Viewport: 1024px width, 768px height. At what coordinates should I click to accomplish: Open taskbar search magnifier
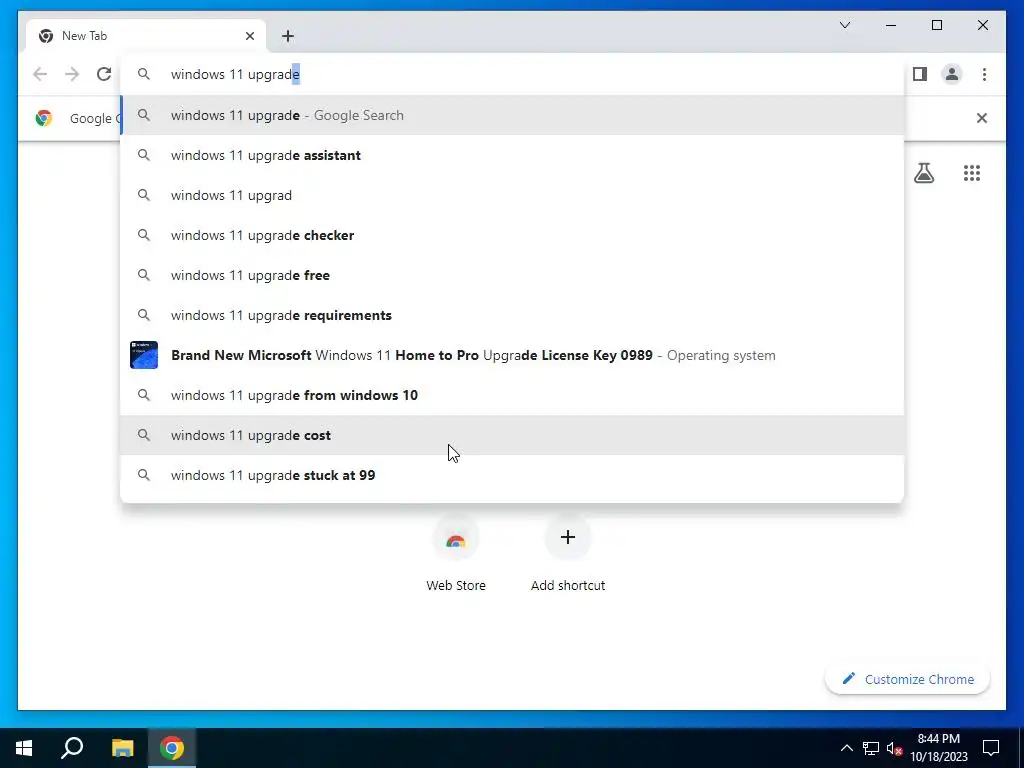(x=72, y=748)
